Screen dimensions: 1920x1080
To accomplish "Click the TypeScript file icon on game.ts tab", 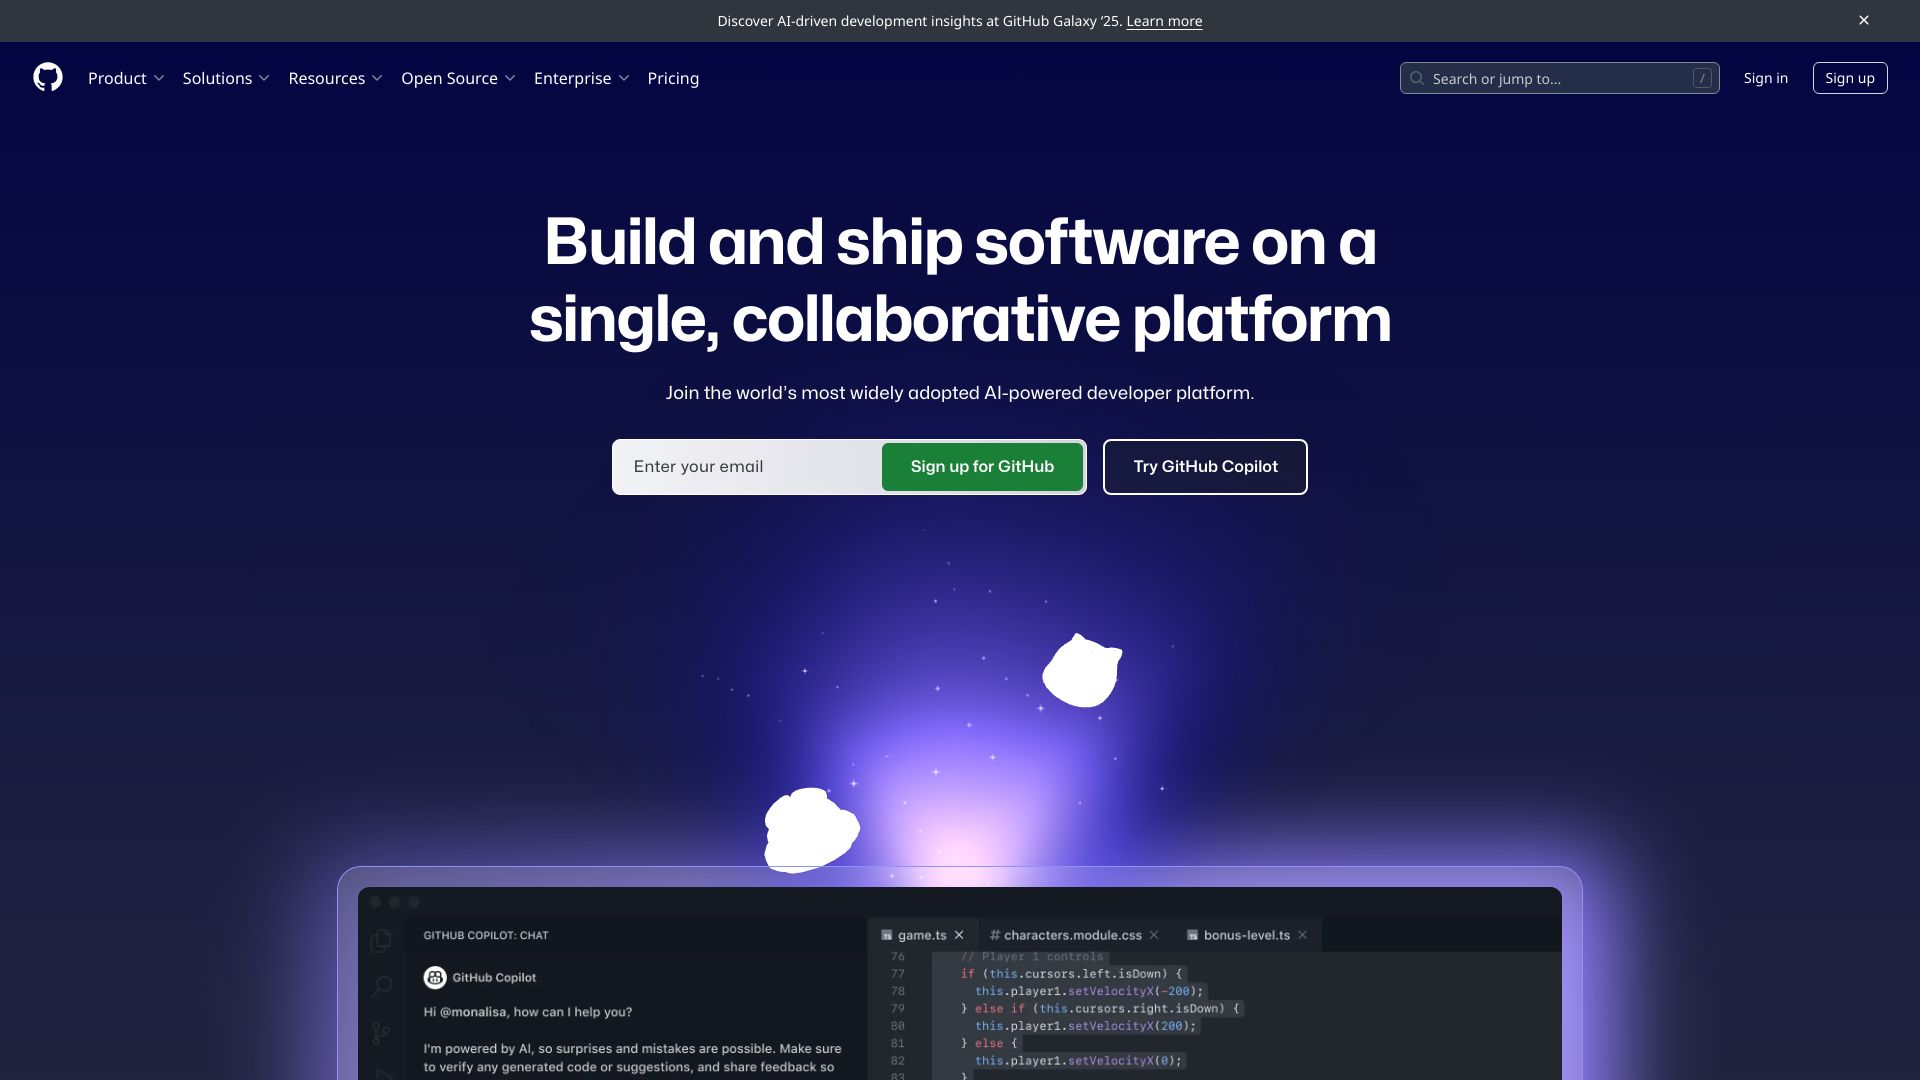I will coord(887,935).
